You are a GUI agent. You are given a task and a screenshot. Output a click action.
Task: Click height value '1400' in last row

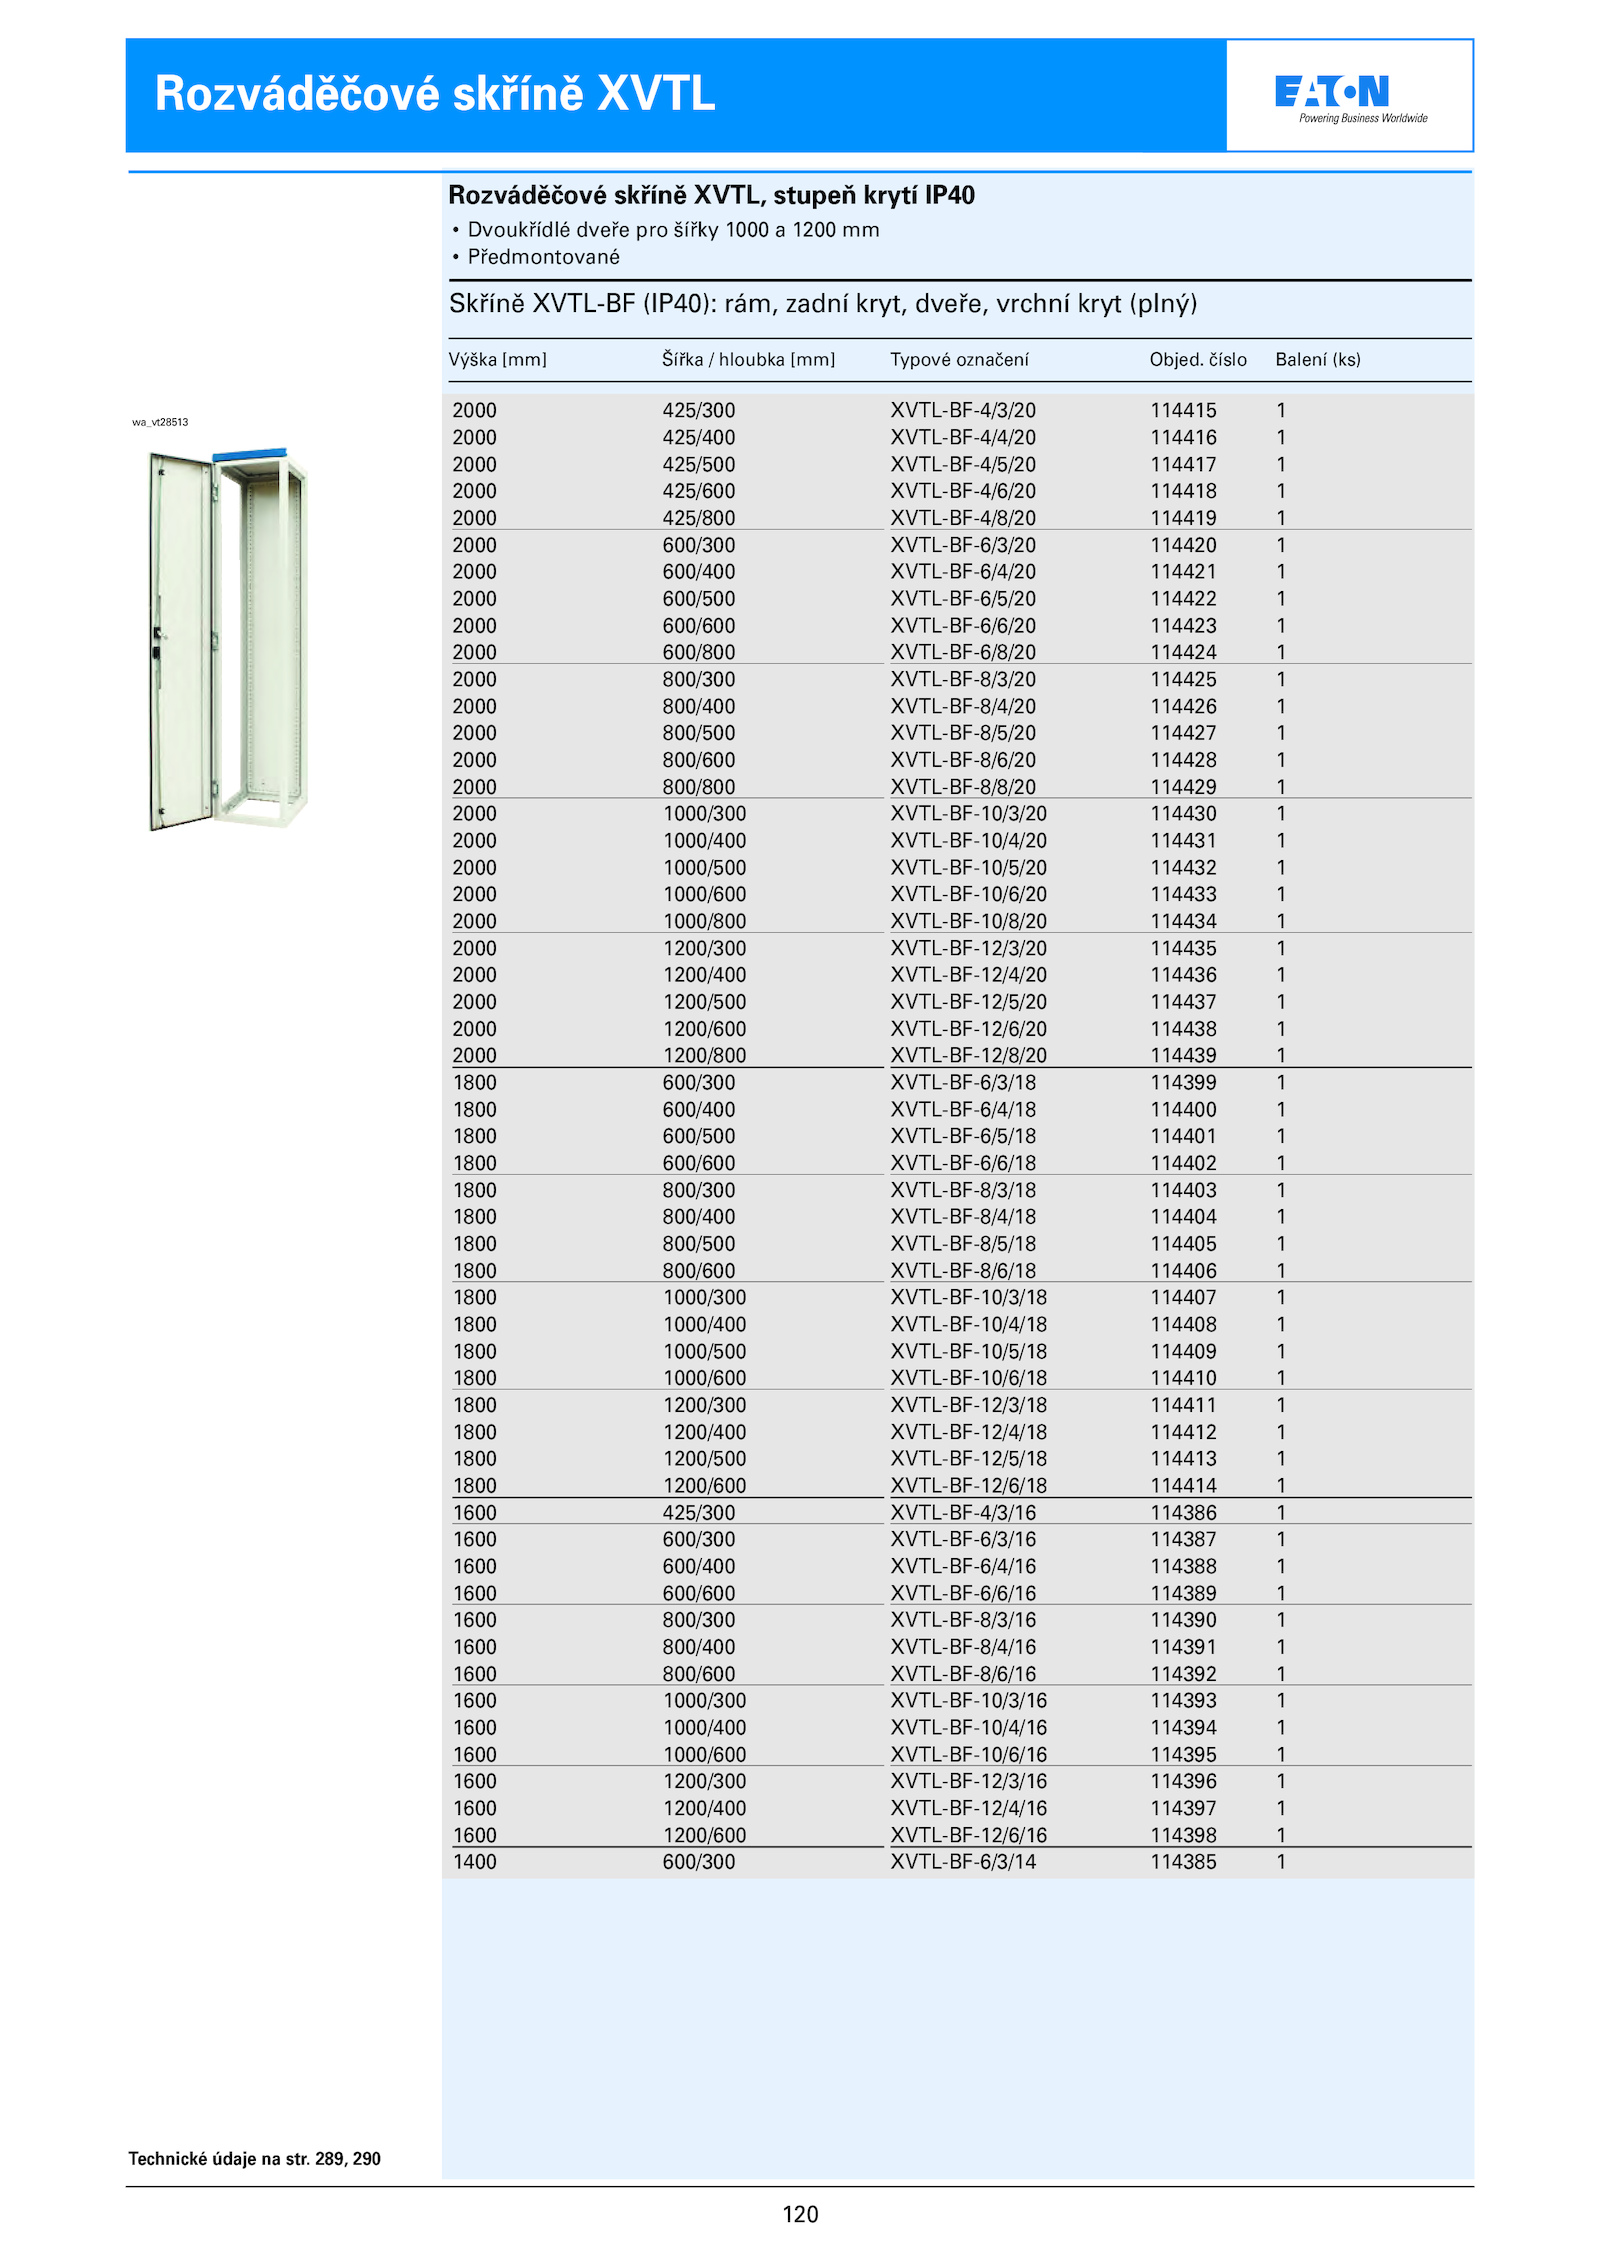tap(474, 1862)
